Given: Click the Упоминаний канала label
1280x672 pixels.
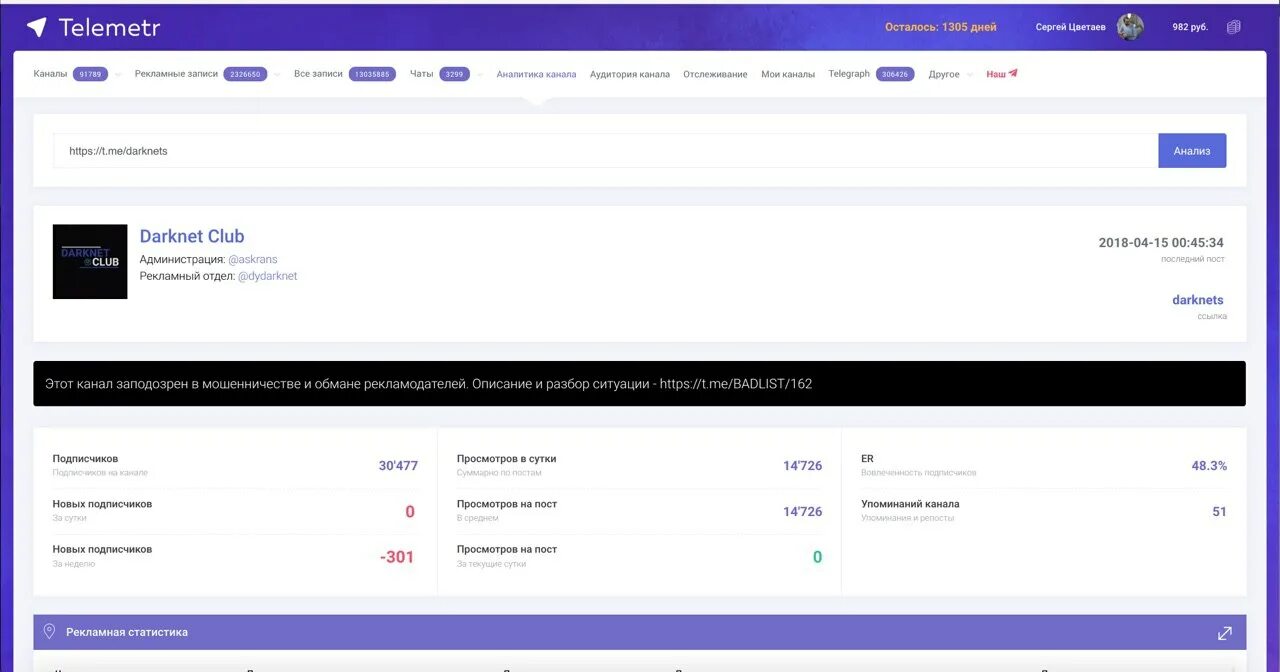Looking at the screenshot, I should [x=910, y=504].
